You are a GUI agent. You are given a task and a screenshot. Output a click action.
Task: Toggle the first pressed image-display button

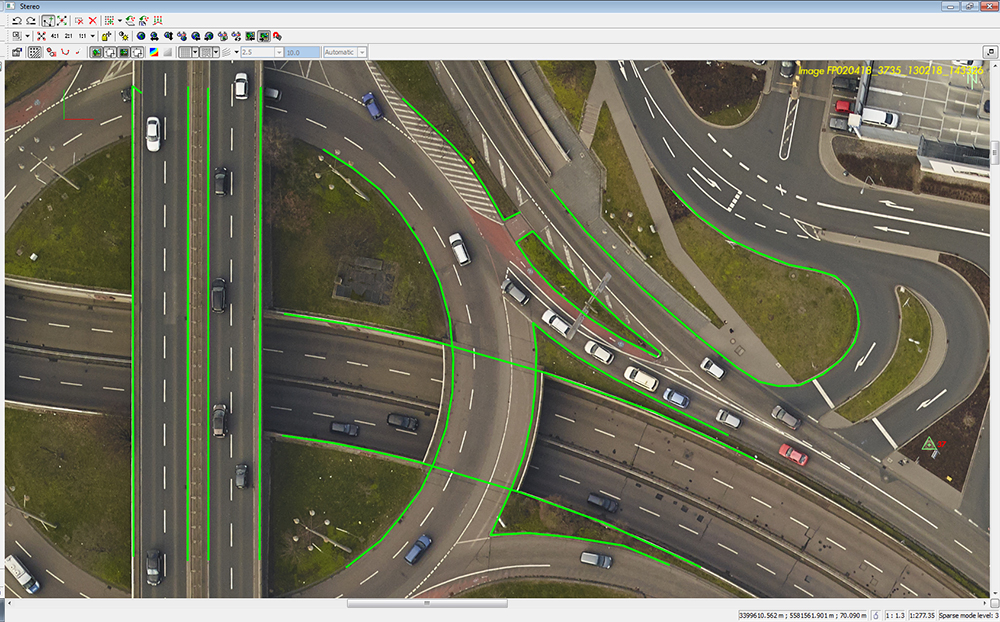pyautogui.click(x=96, y=52)
